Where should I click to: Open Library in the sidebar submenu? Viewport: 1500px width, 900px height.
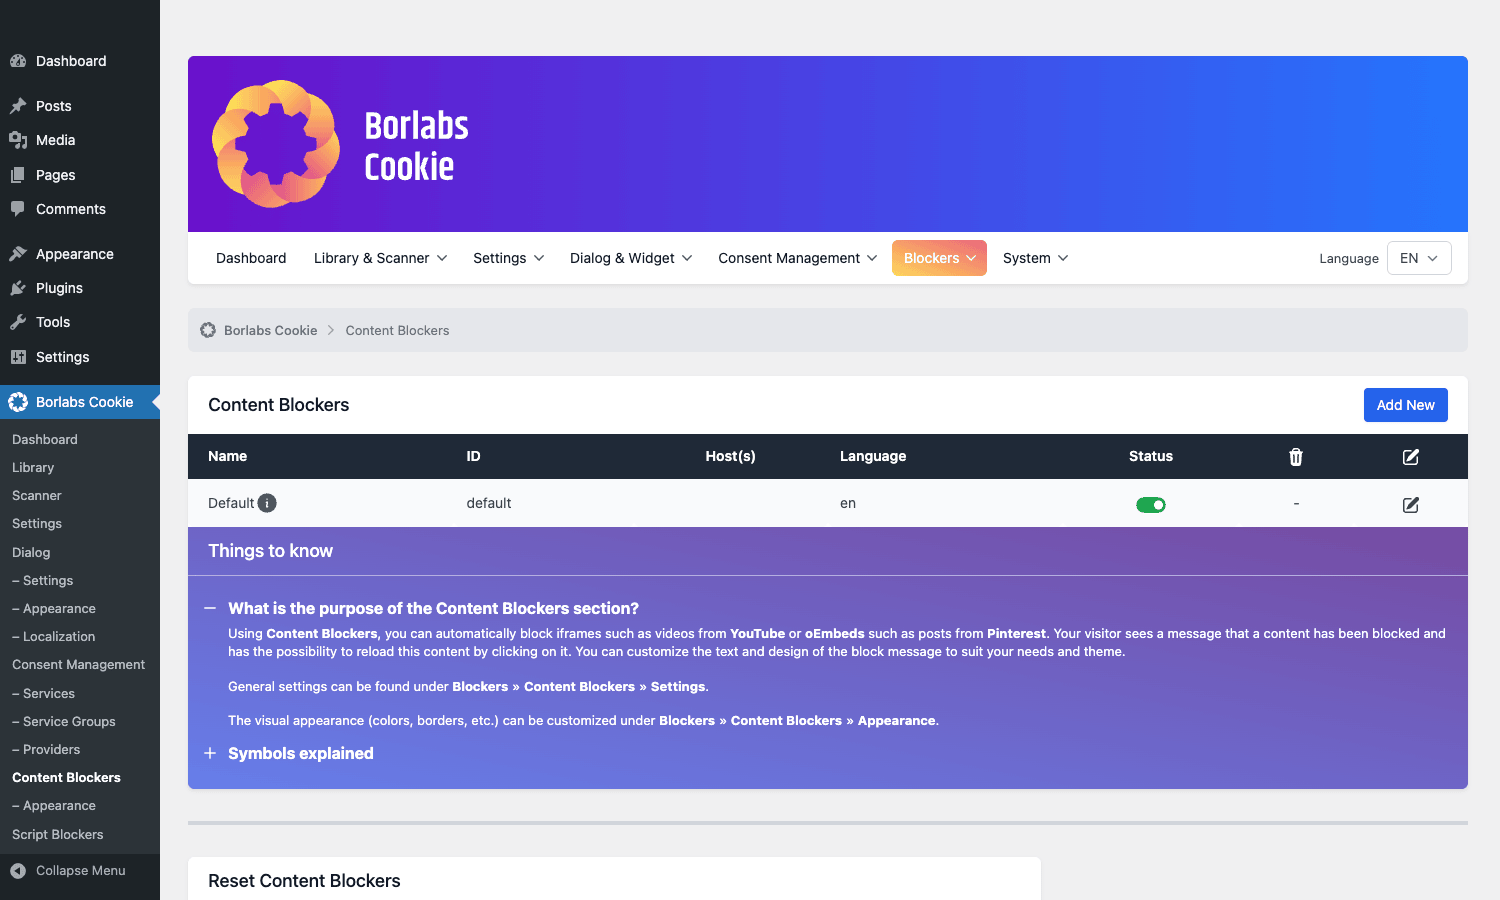click(33, 467)
